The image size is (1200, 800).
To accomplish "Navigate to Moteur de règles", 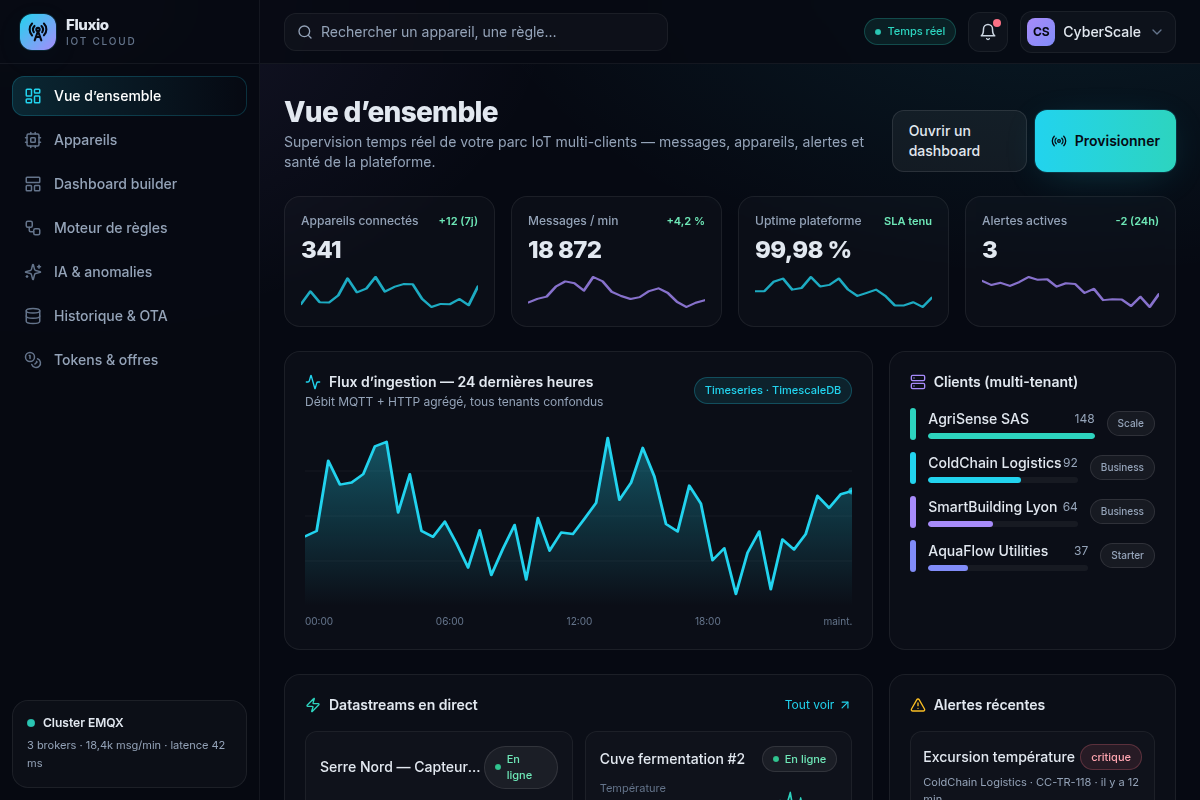I will [129, 228].
